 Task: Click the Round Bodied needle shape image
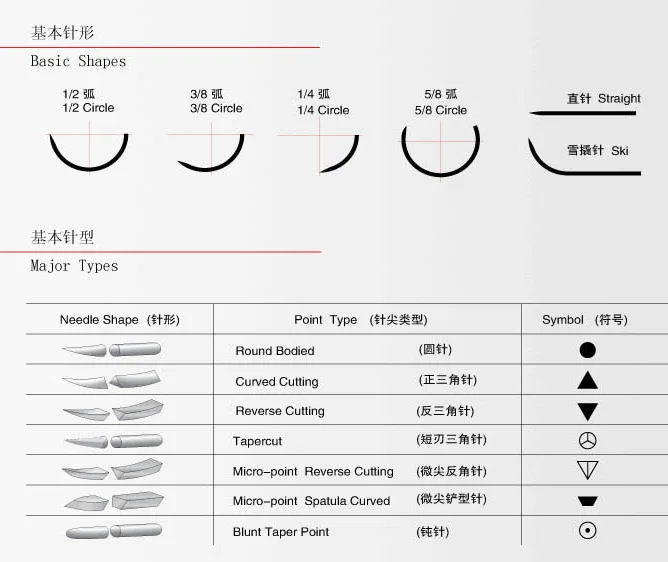coord(111,350)
